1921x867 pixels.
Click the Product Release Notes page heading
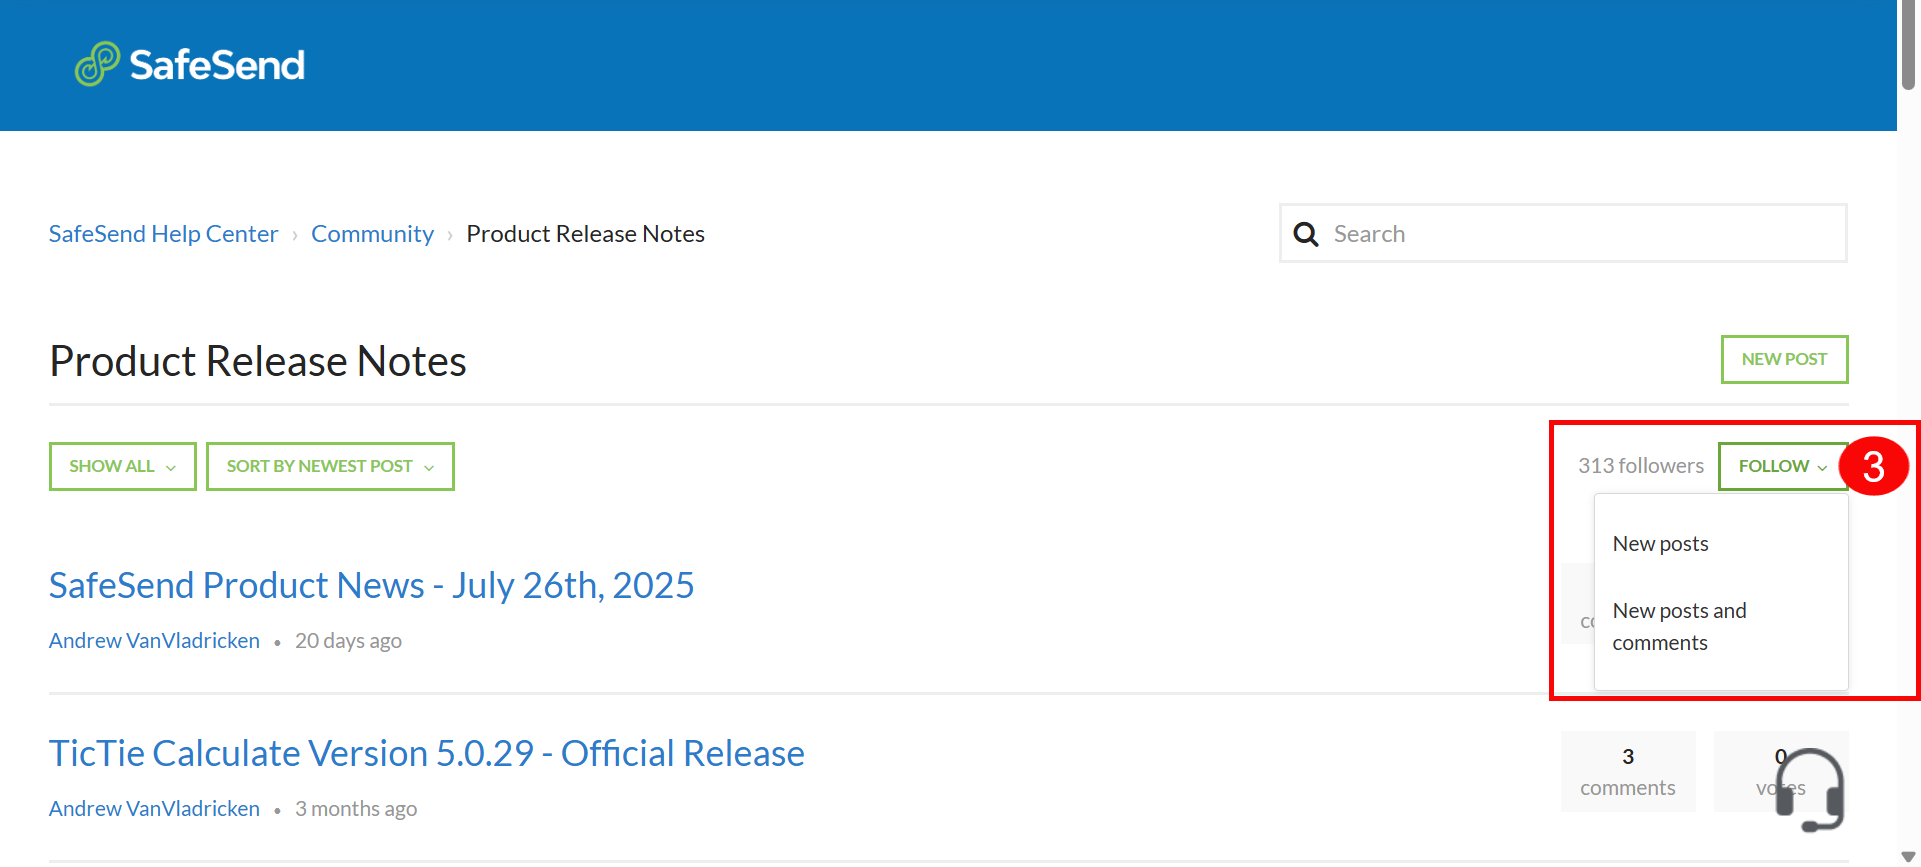258,361
